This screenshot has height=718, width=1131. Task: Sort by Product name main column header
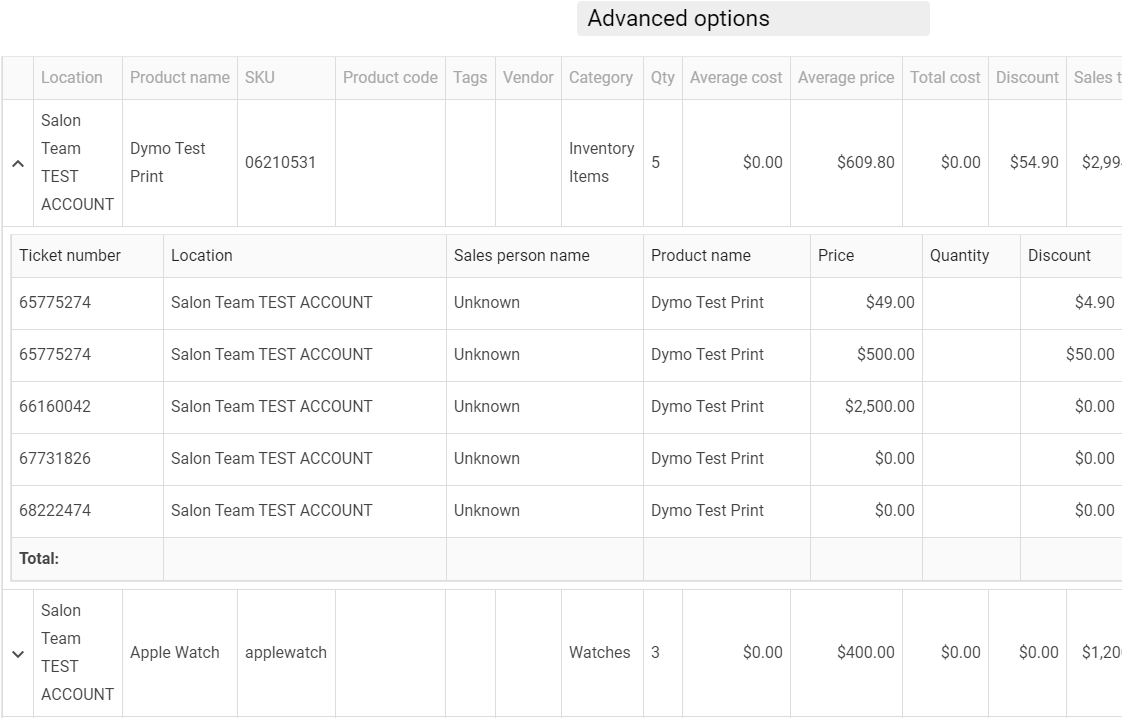180,78
